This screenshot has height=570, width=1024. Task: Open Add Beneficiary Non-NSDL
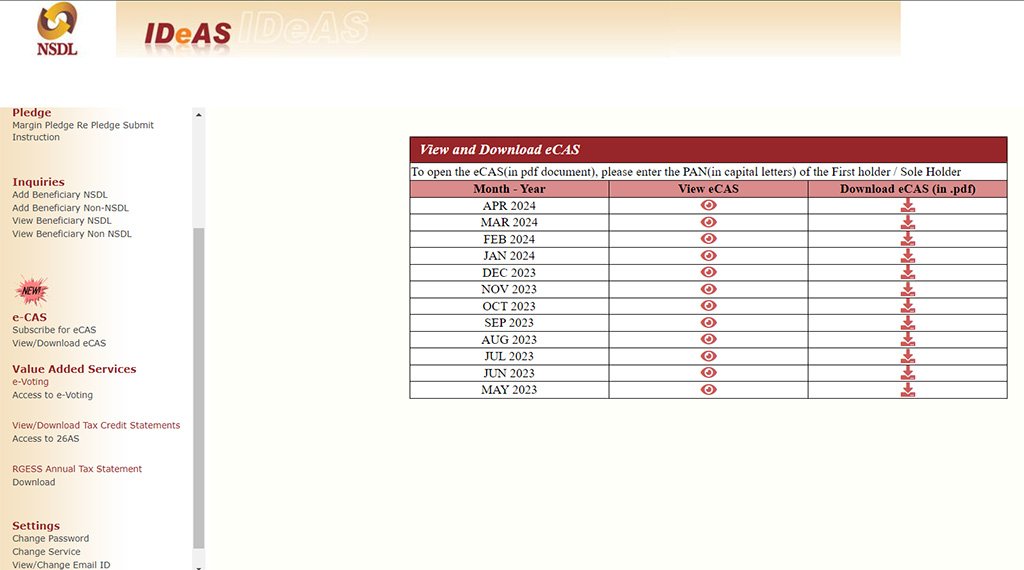pyautogui.click(x=71, y=208)
